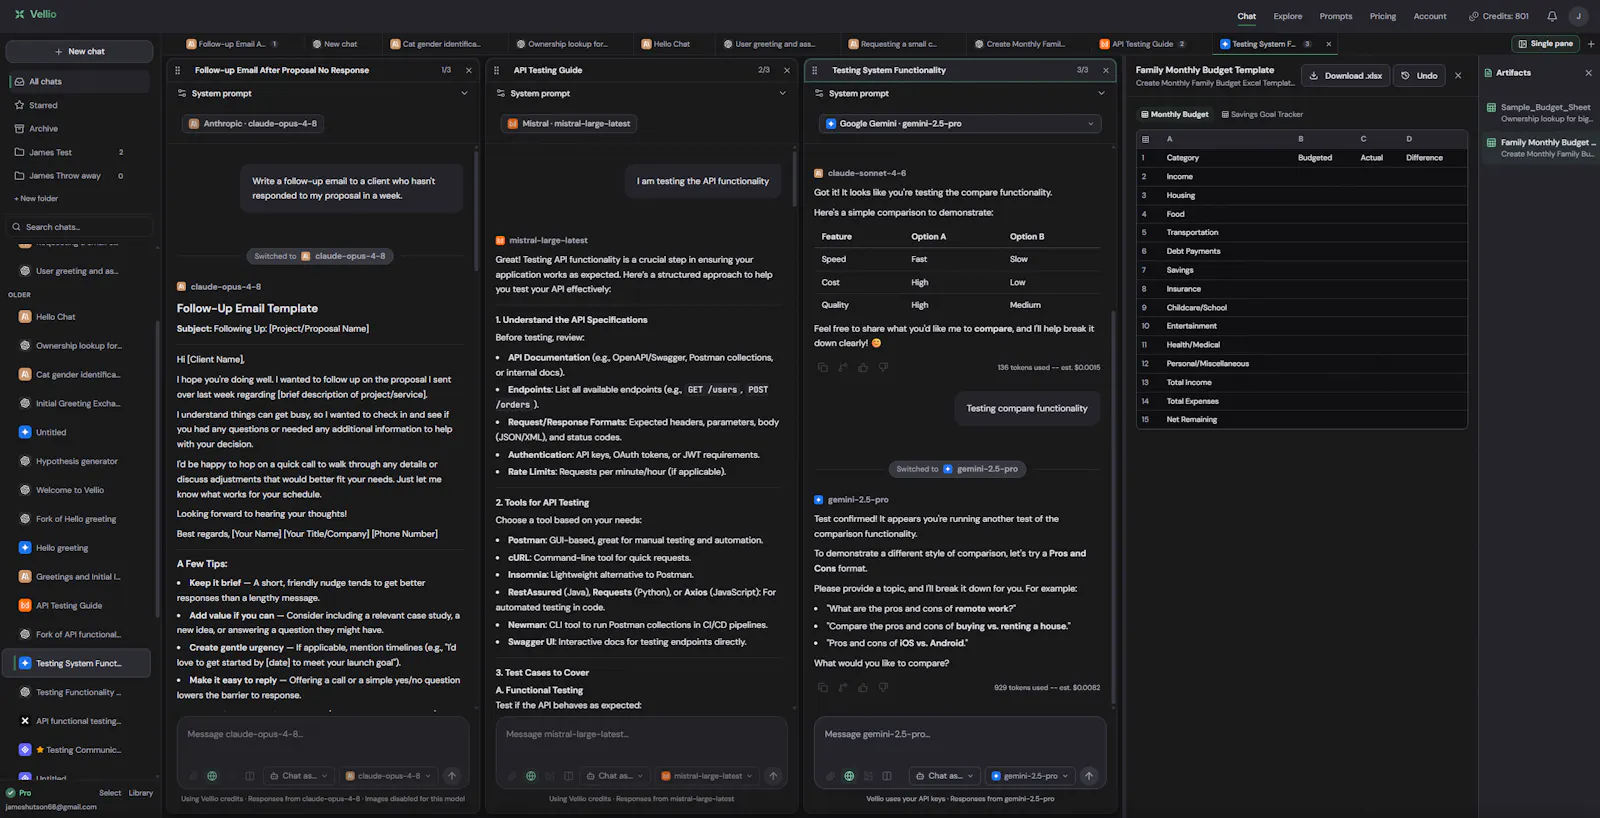
Task: Expand System prompt in Testing System Functionality pane
Action: (959, 93)
